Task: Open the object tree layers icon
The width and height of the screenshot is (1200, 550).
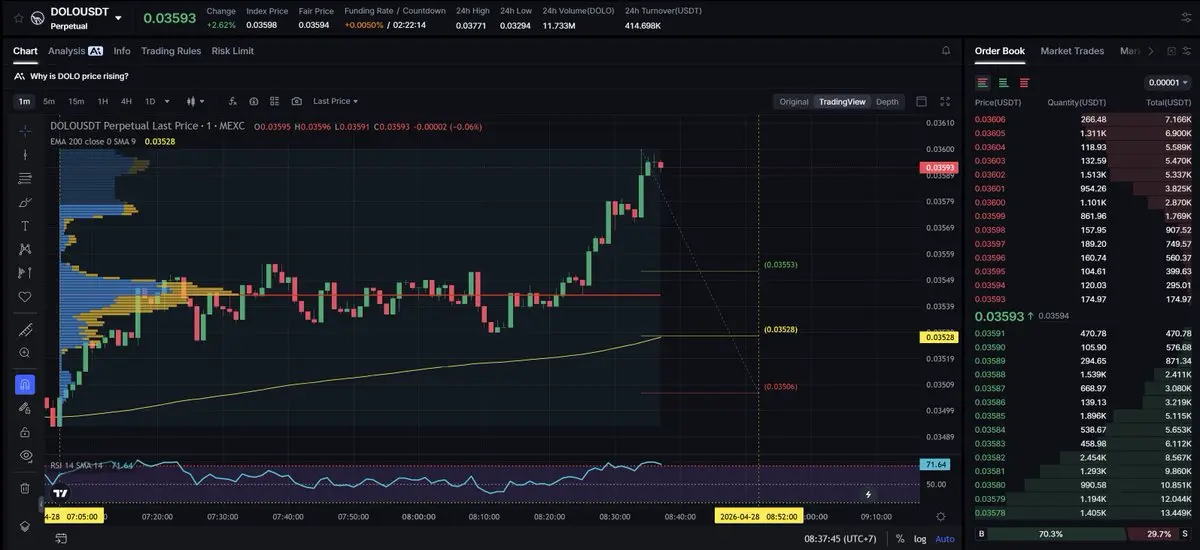Action: pyautogui.click(x=25, y=526)
